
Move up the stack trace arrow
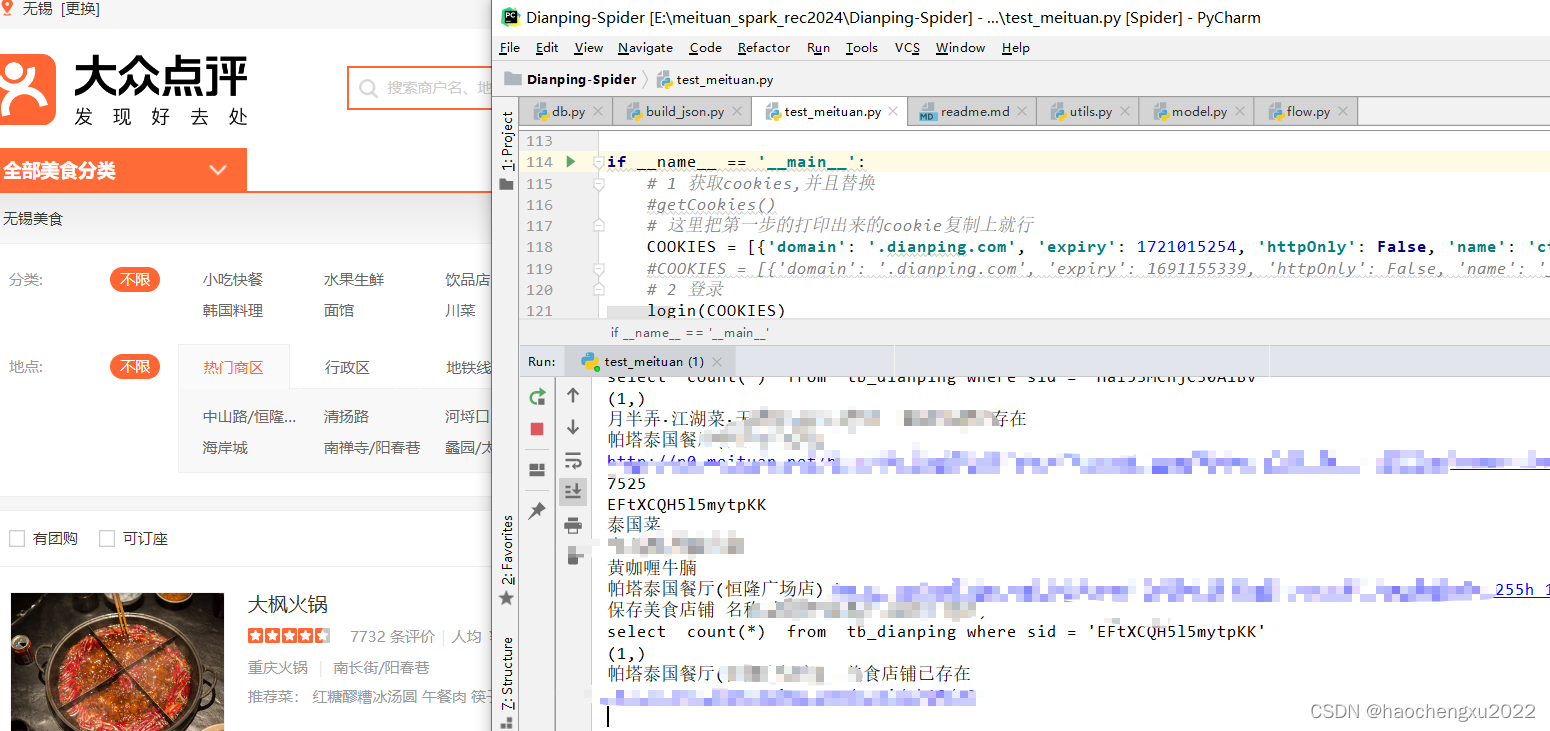[573, 396]
